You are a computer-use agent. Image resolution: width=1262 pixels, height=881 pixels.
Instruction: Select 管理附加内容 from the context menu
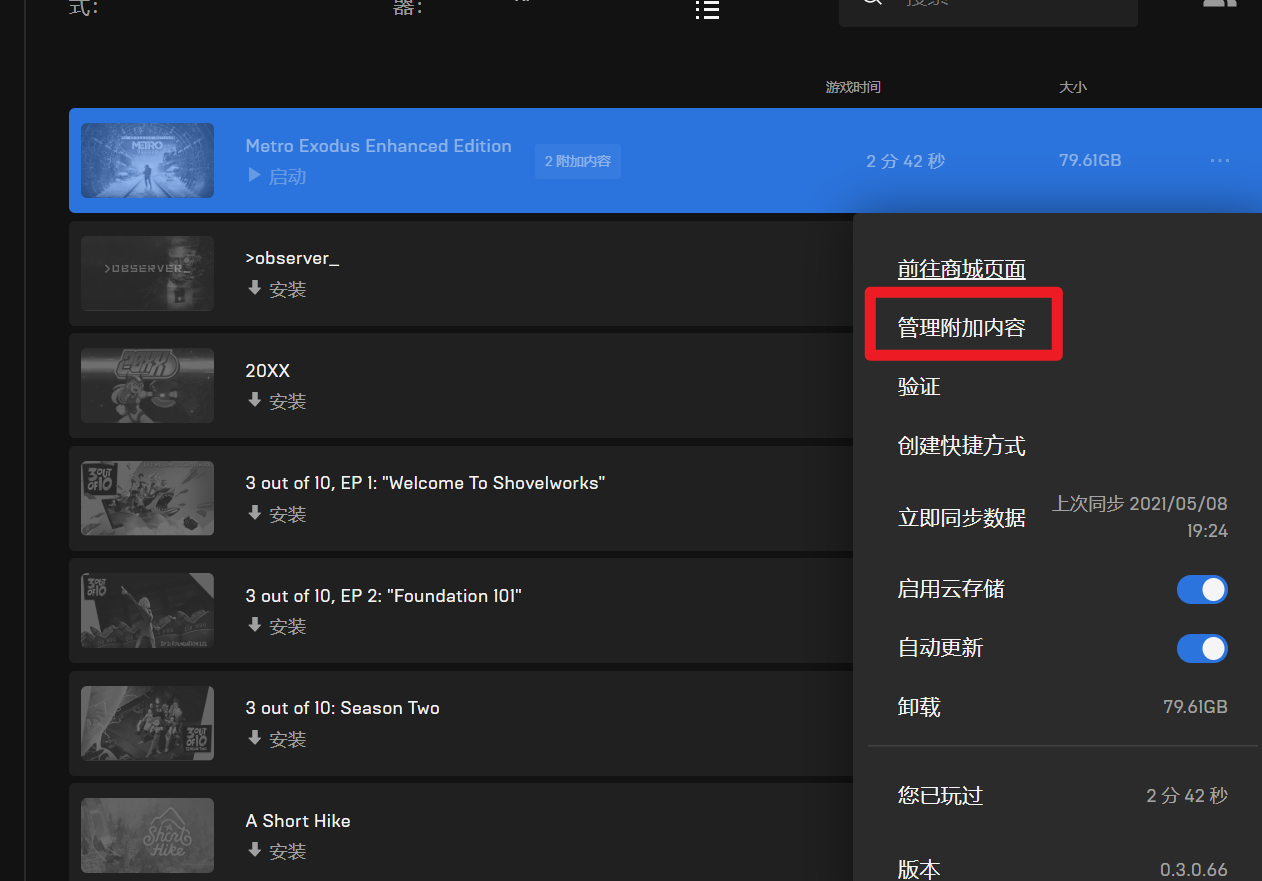click(962, 327)
